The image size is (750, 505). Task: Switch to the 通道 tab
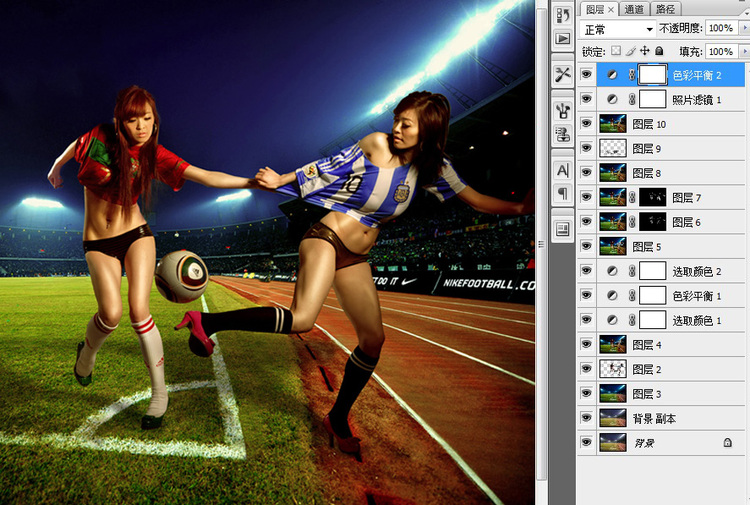point(634,9)
